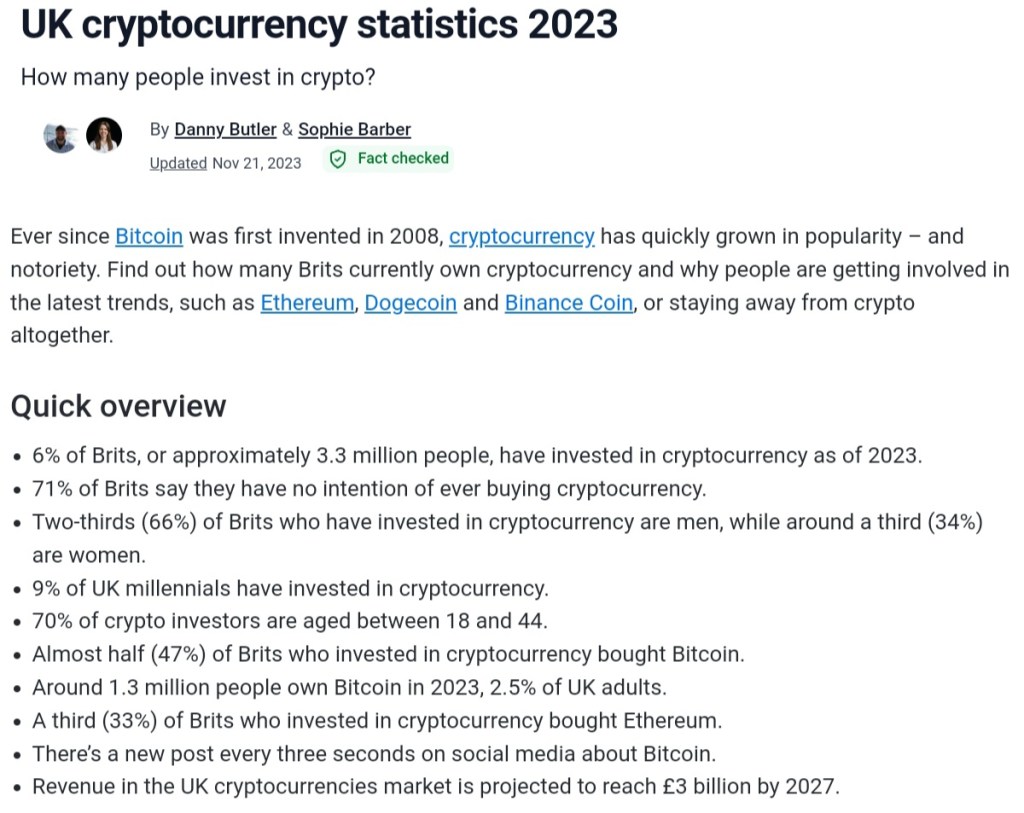Click the shield icon beside Fact checked
The image size is (1024, 813).
tap(338, 159)
